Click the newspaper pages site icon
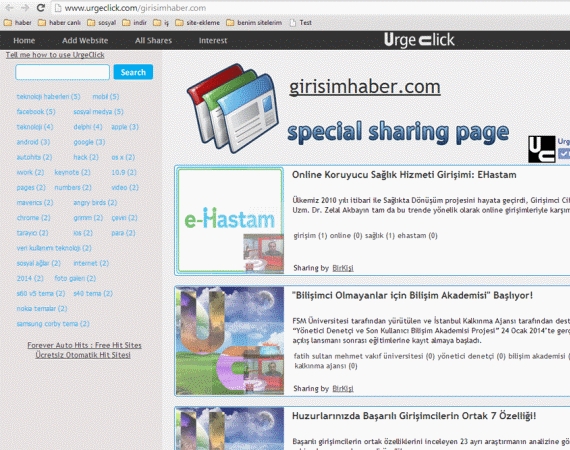Image resolution: width=570 pixels, height=450 pixels. click(x=233, y=108)
